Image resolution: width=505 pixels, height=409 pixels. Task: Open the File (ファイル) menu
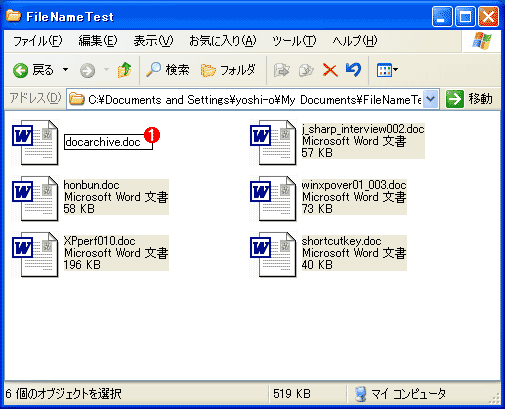coord(37,41)
